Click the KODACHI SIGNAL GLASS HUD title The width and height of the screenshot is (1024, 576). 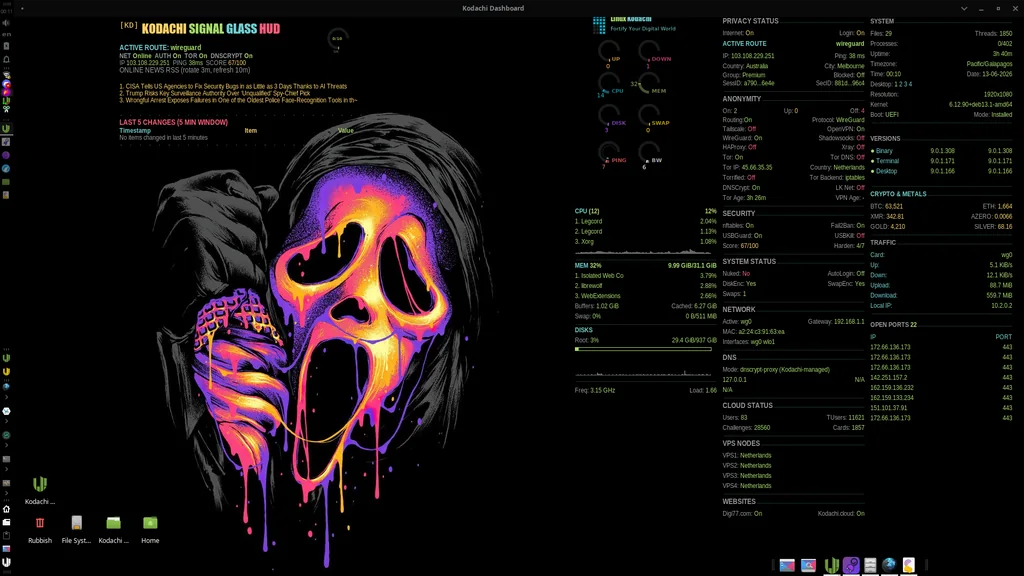[210, 29]
